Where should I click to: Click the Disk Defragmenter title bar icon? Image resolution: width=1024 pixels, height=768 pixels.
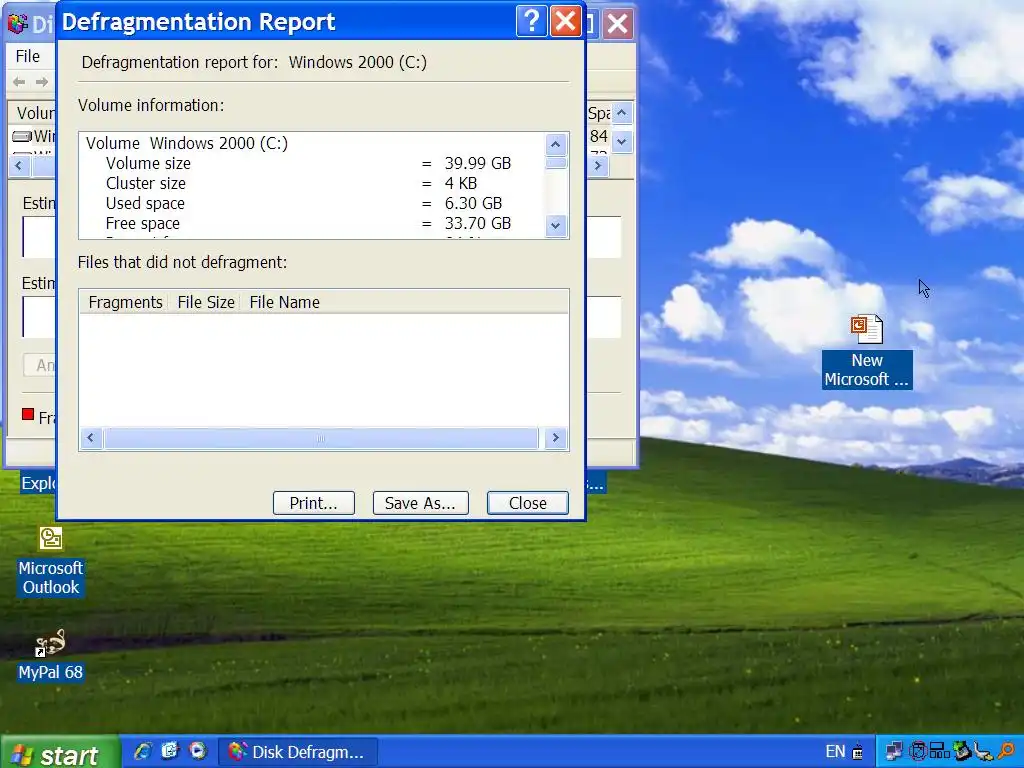(x=18, y=24)
